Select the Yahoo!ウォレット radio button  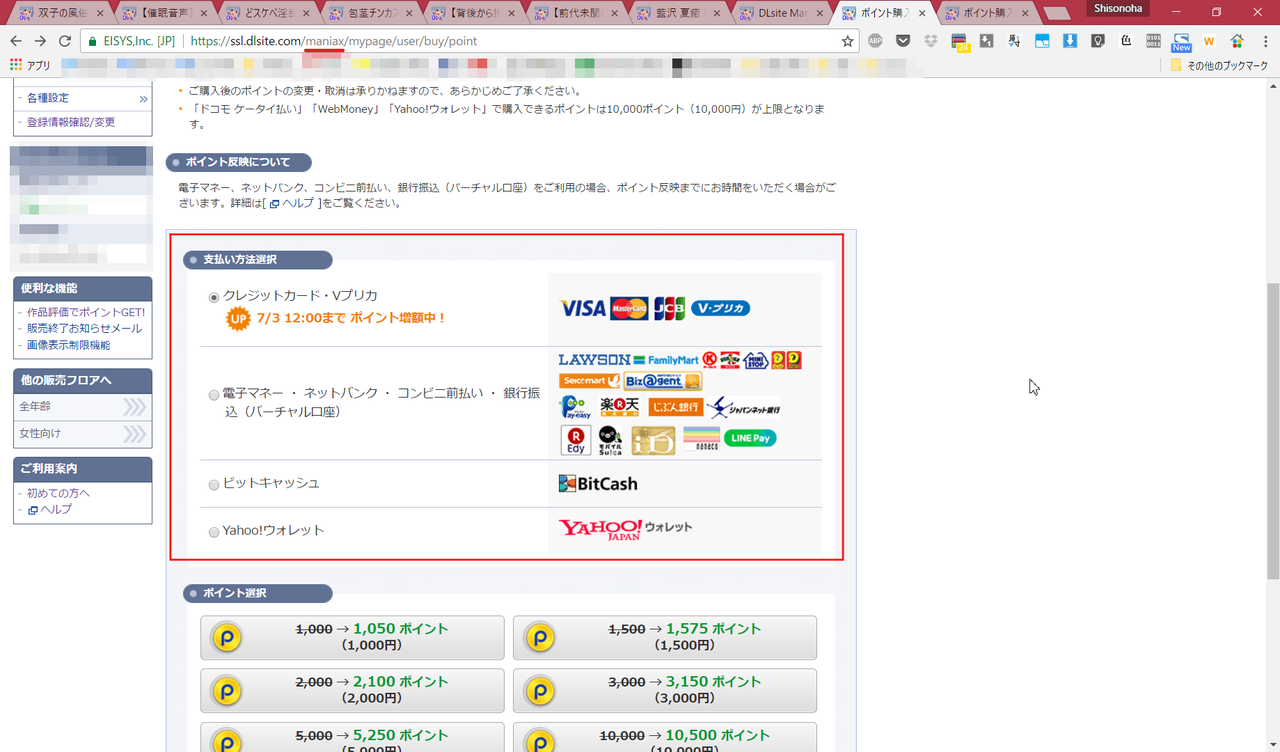214,532
